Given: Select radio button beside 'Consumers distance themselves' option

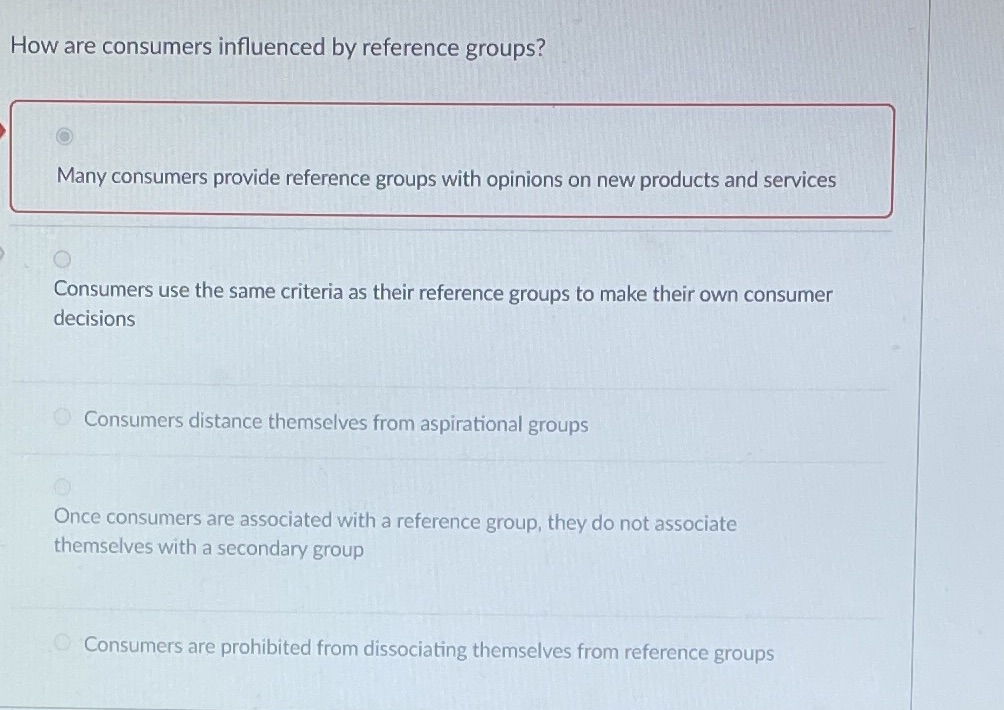Looking at the screenshot, I should pos(61,417).
